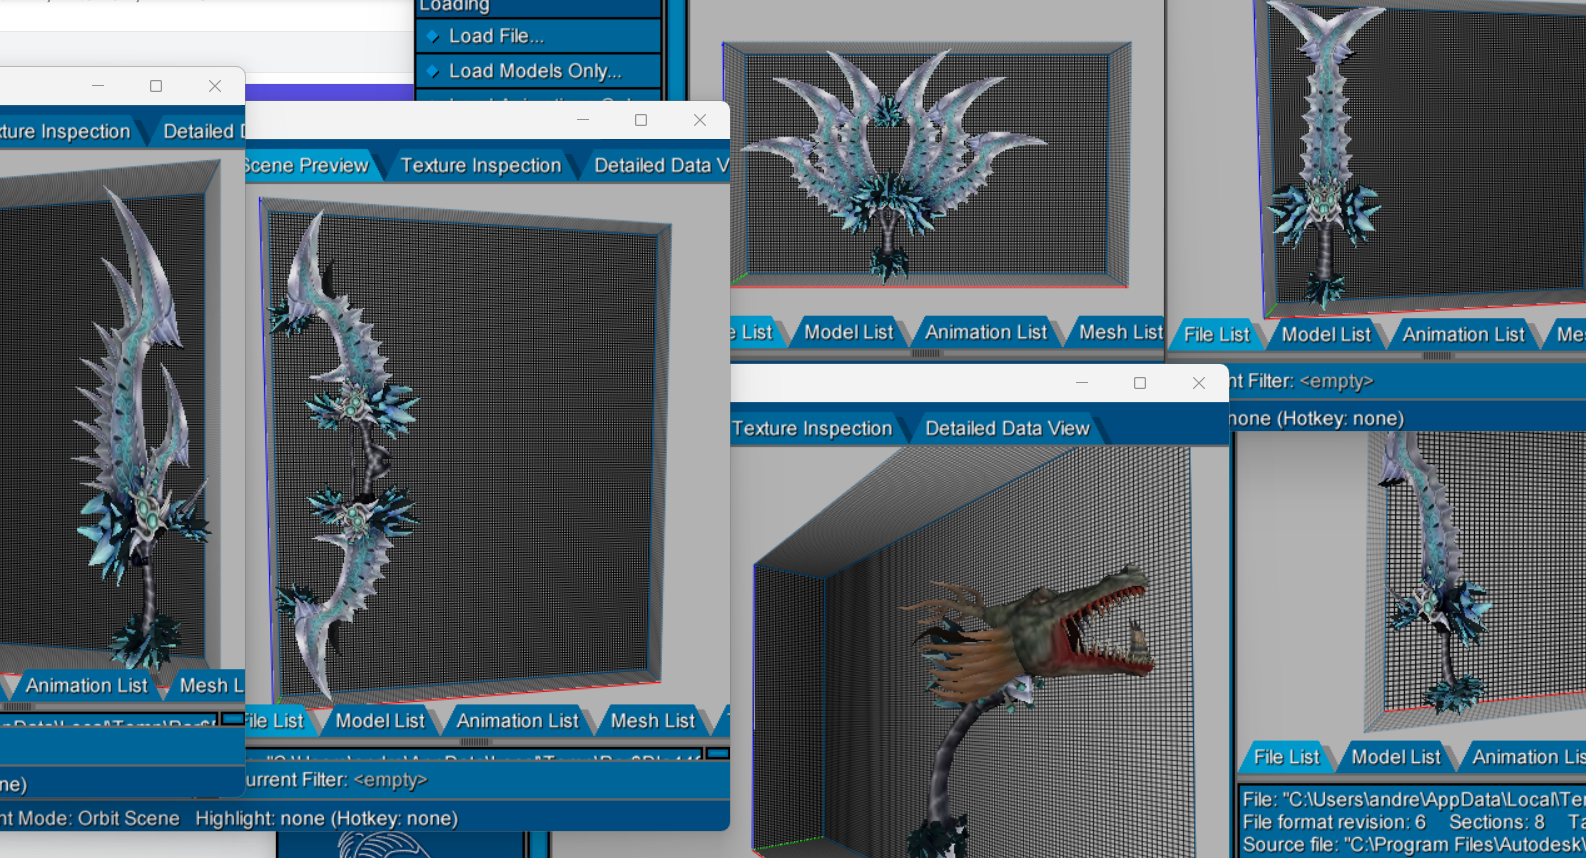Screen dimensions: 1586x858
Task: Maximize the window with the Scene Preview tab
Action: [x=641, y=120]
